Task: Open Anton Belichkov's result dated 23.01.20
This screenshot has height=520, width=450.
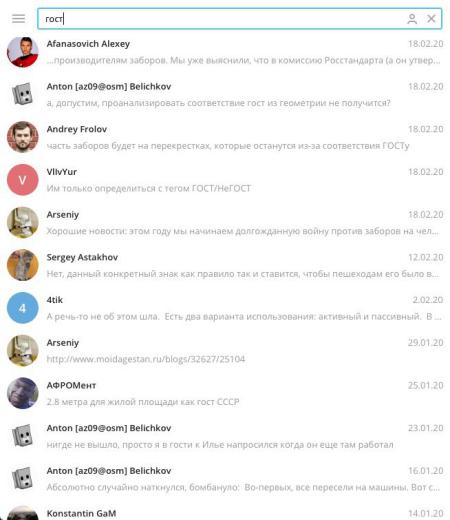Action: [x=225, y=436]
